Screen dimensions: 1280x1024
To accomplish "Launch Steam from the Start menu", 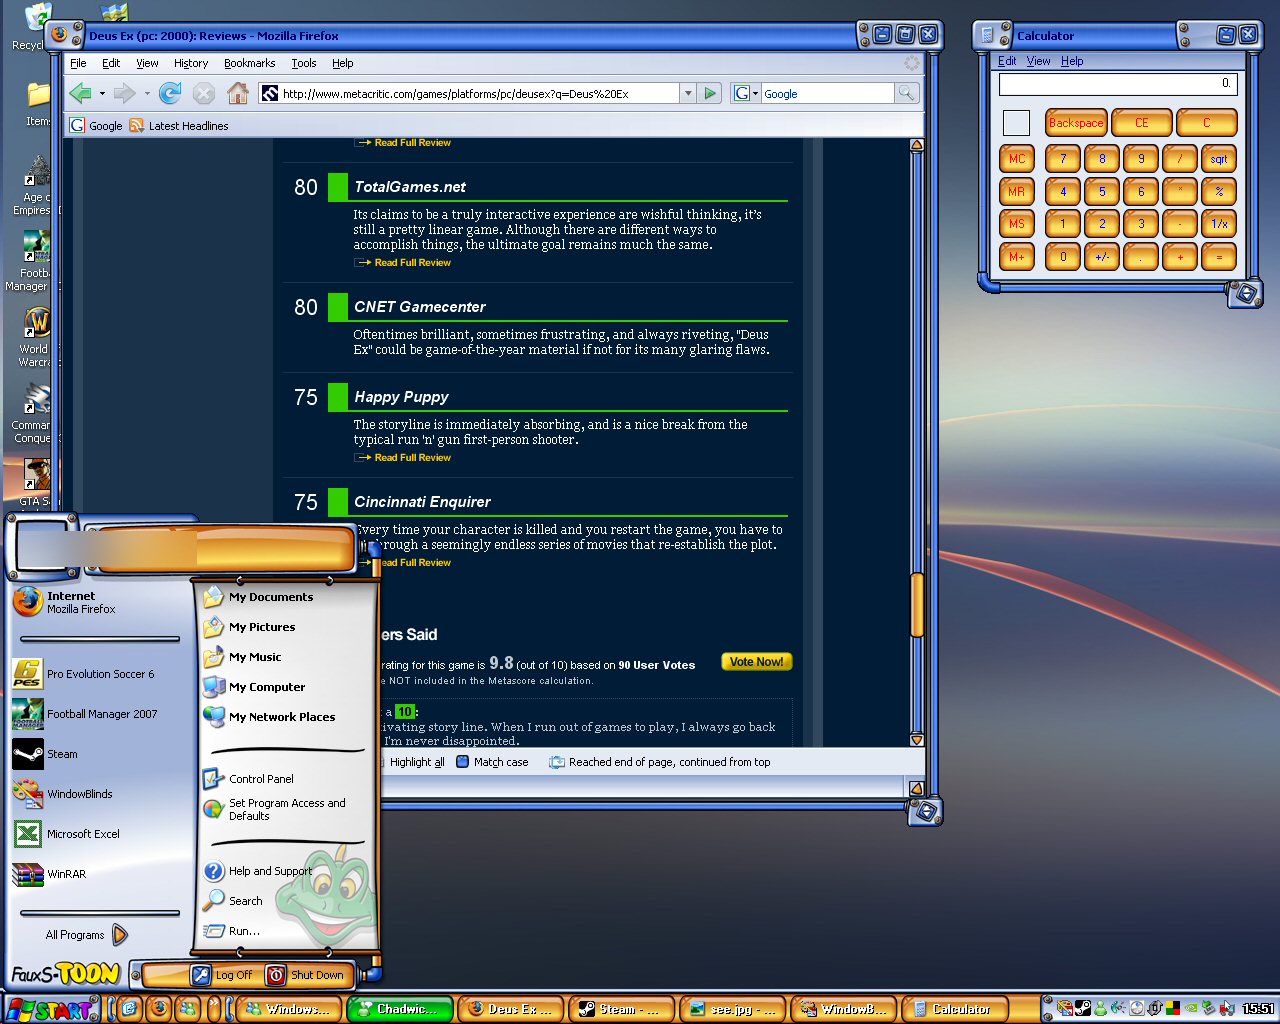I will [x=62, y=754].
